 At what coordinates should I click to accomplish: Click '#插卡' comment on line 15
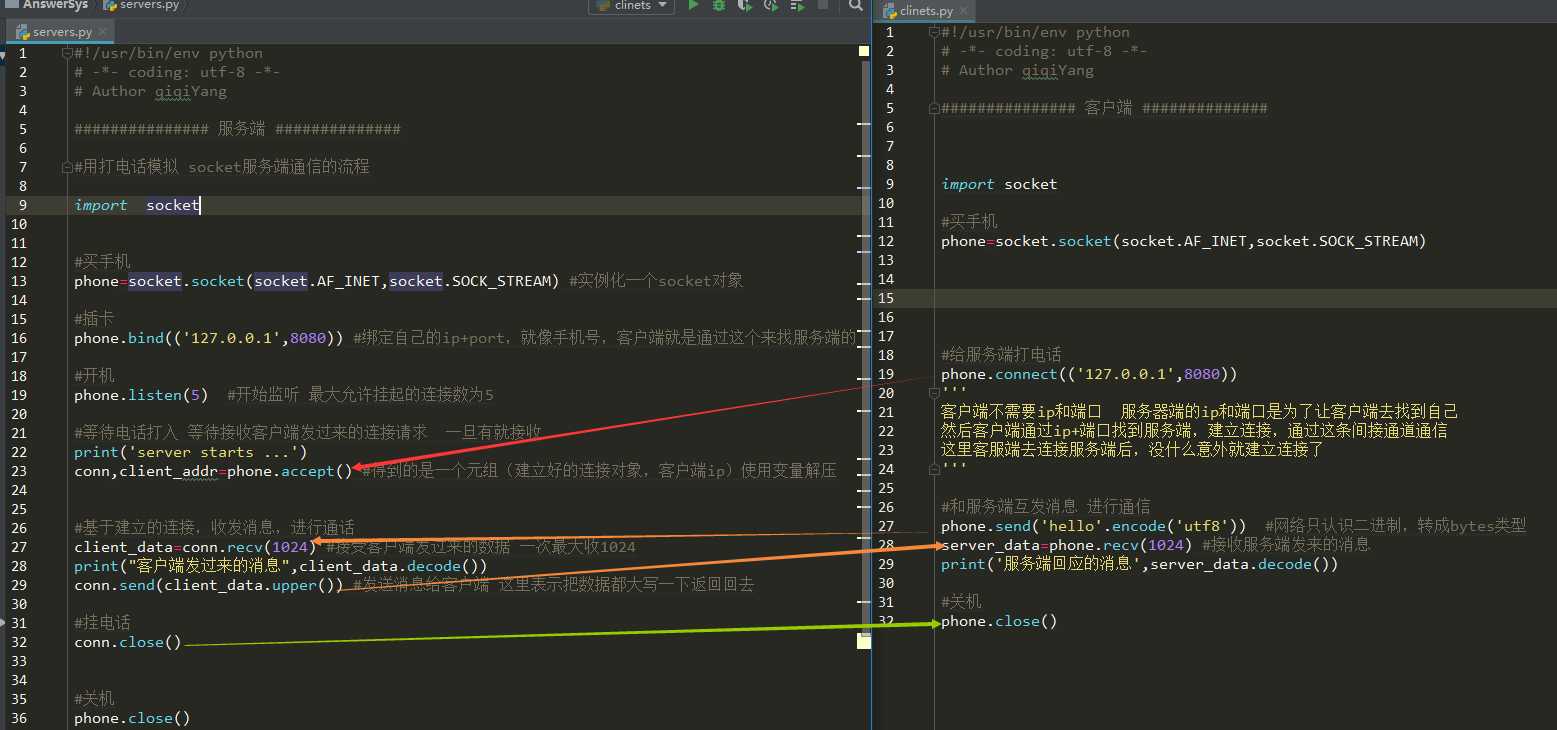tap(94, 319)
